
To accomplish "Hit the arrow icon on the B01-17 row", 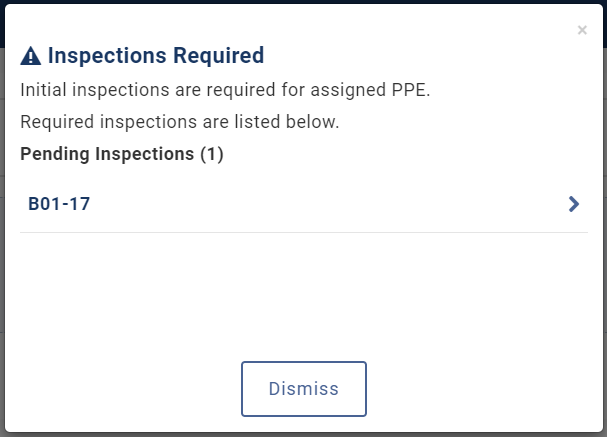I will coord(574,204).
